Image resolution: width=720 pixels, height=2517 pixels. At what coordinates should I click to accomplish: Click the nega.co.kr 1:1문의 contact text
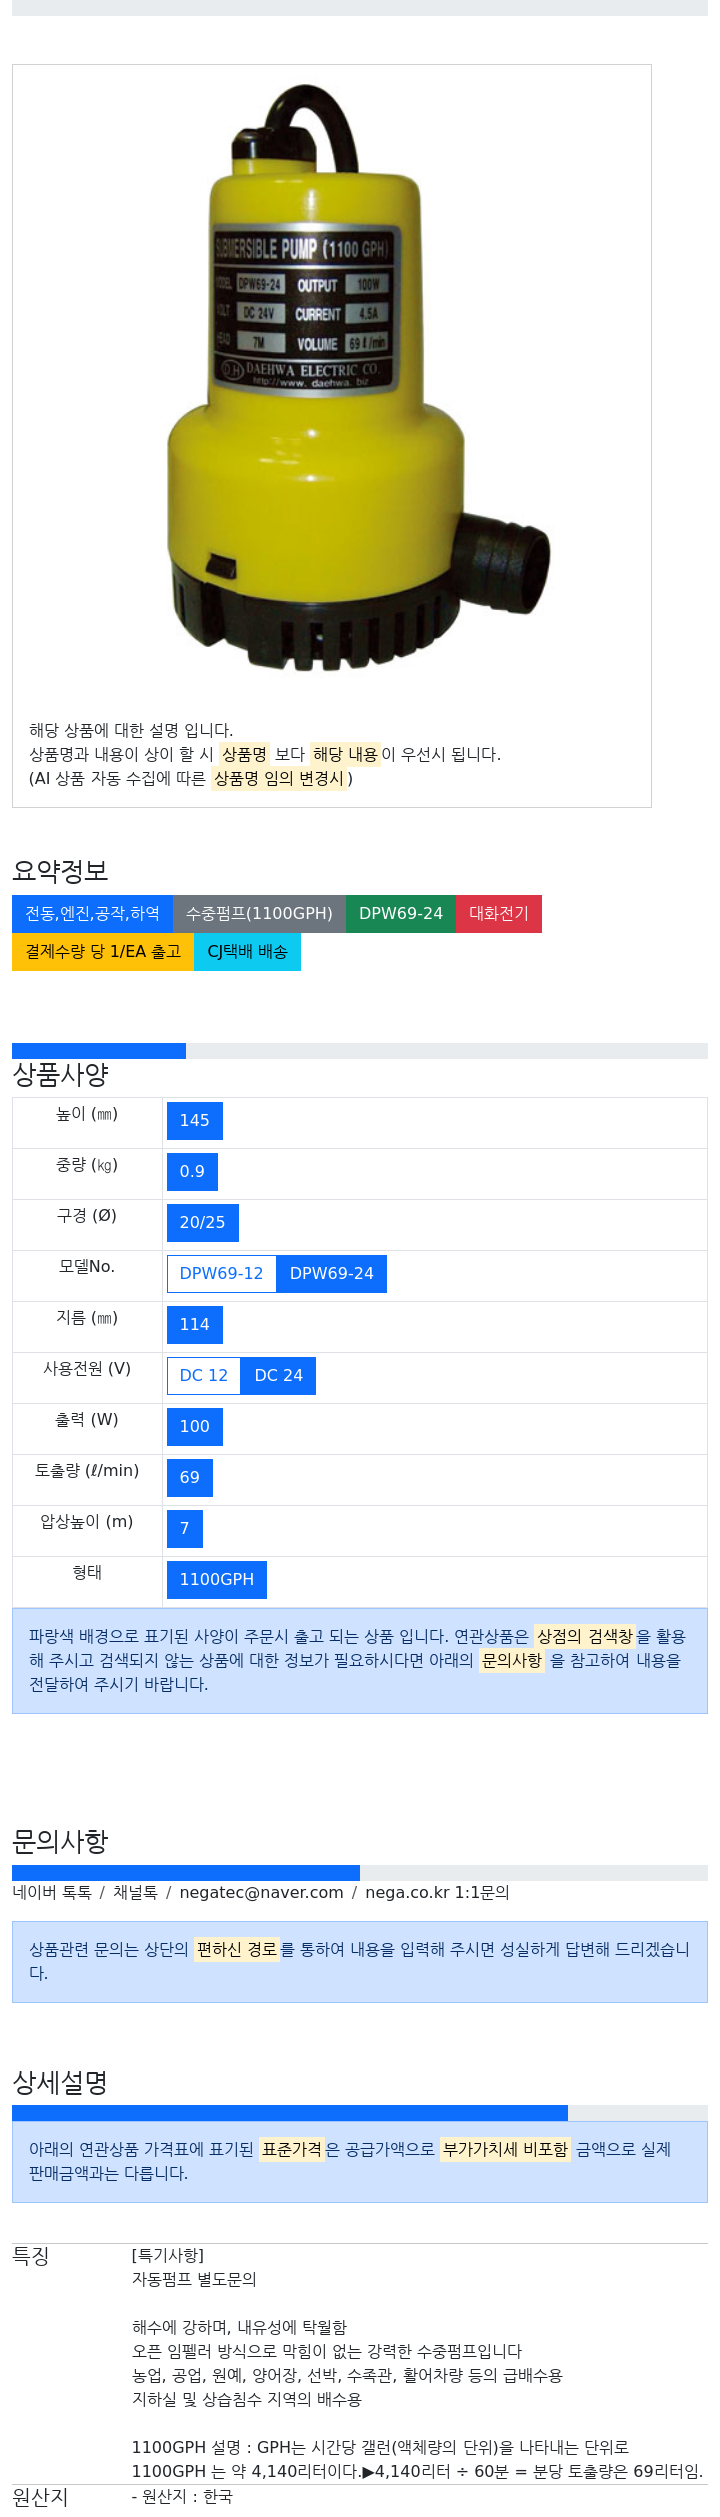(437, 1893)
